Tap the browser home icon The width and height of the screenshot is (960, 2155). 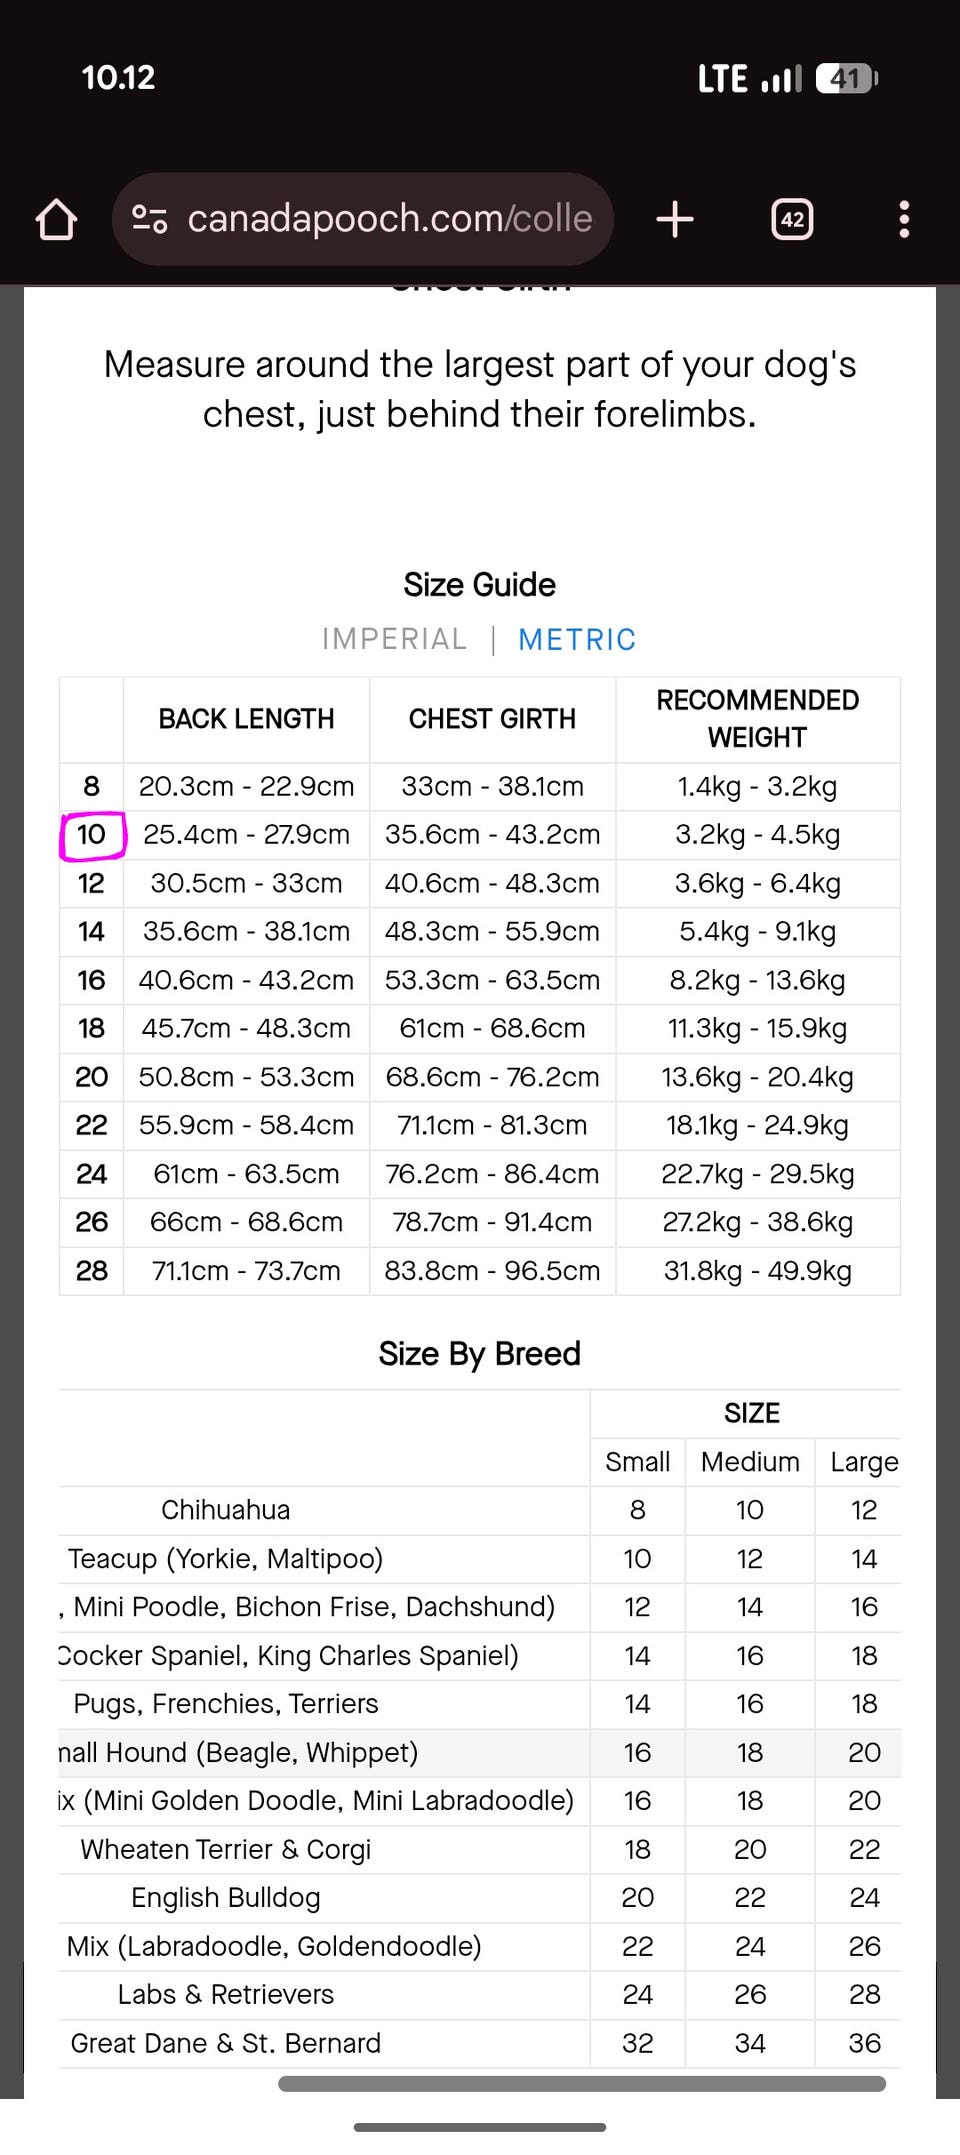56,220
